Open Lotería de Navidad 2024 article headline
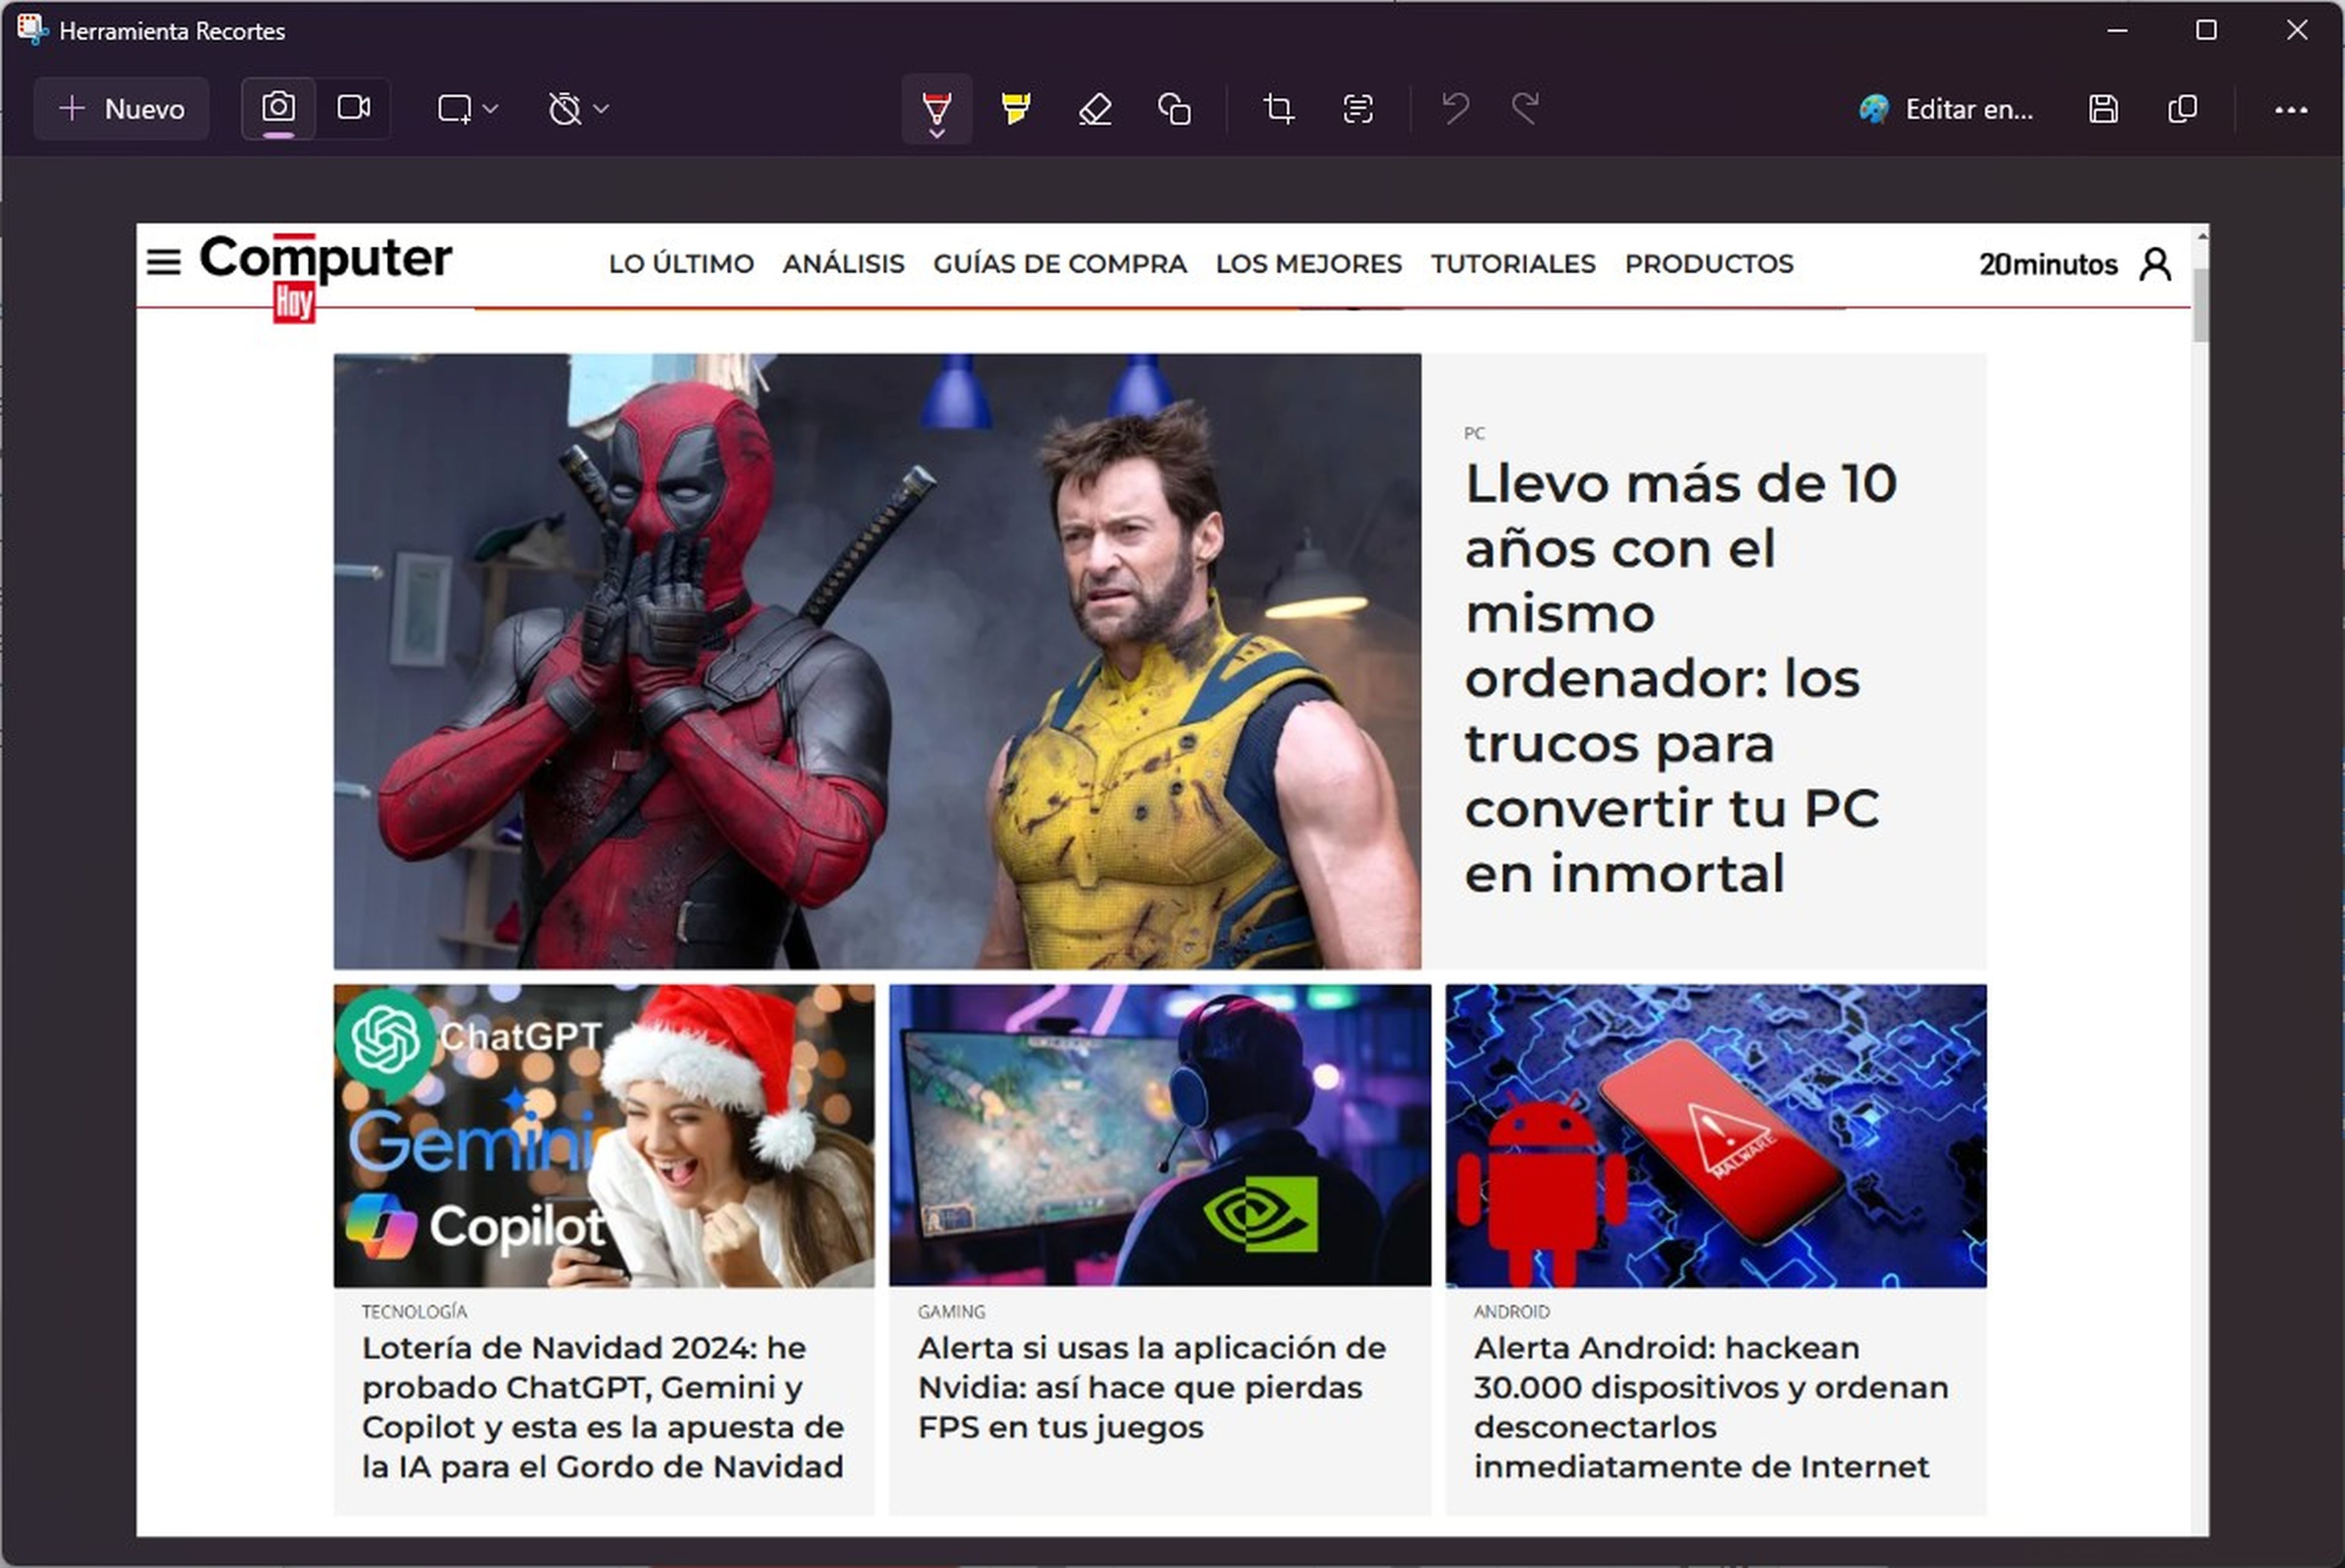 click(x=603, y=1407)
